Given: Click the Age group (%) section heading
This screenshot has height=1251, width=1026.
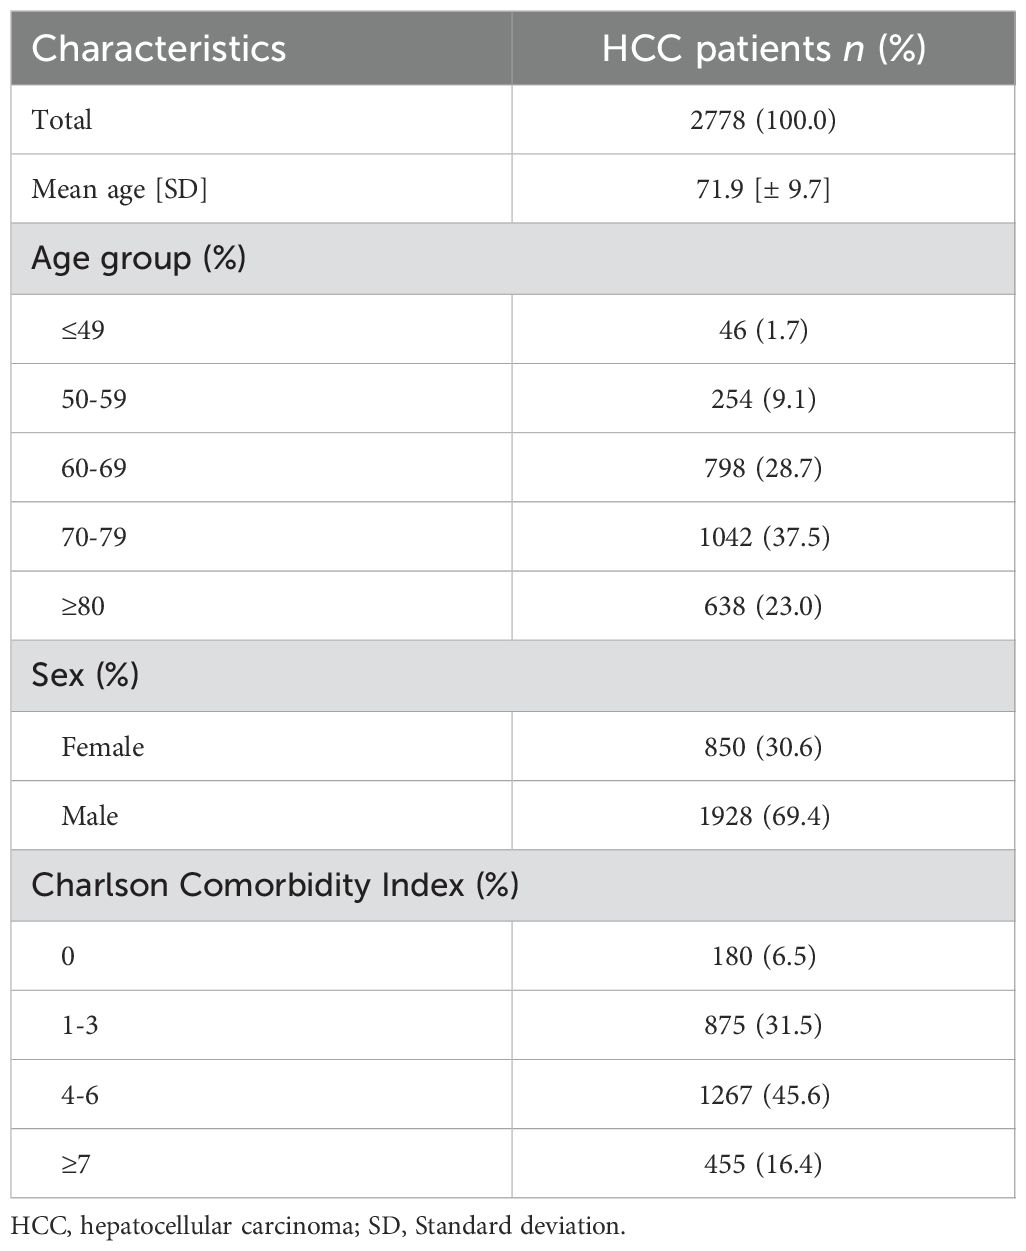Looking at the screenshot, I should pyautogui.click(x=138, y=259).
